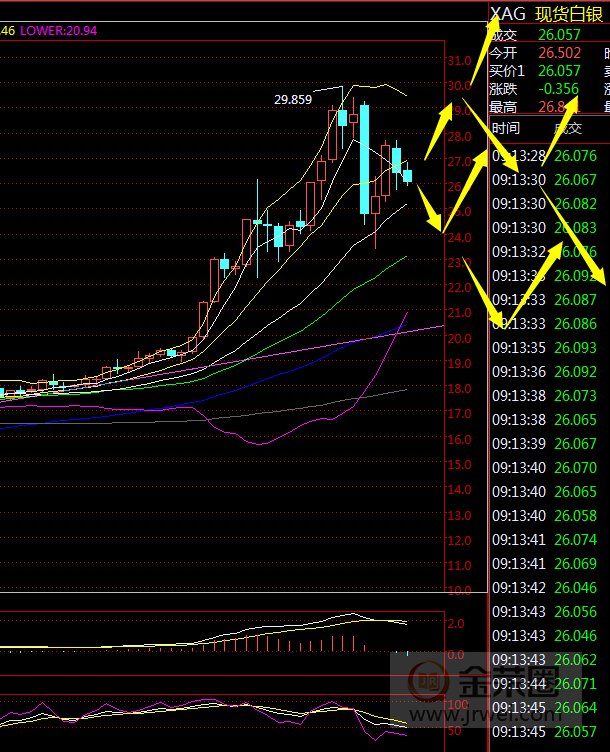Click the 28.0 price axis label
Screen dimensions: 610x752
[x=459, y=137]
